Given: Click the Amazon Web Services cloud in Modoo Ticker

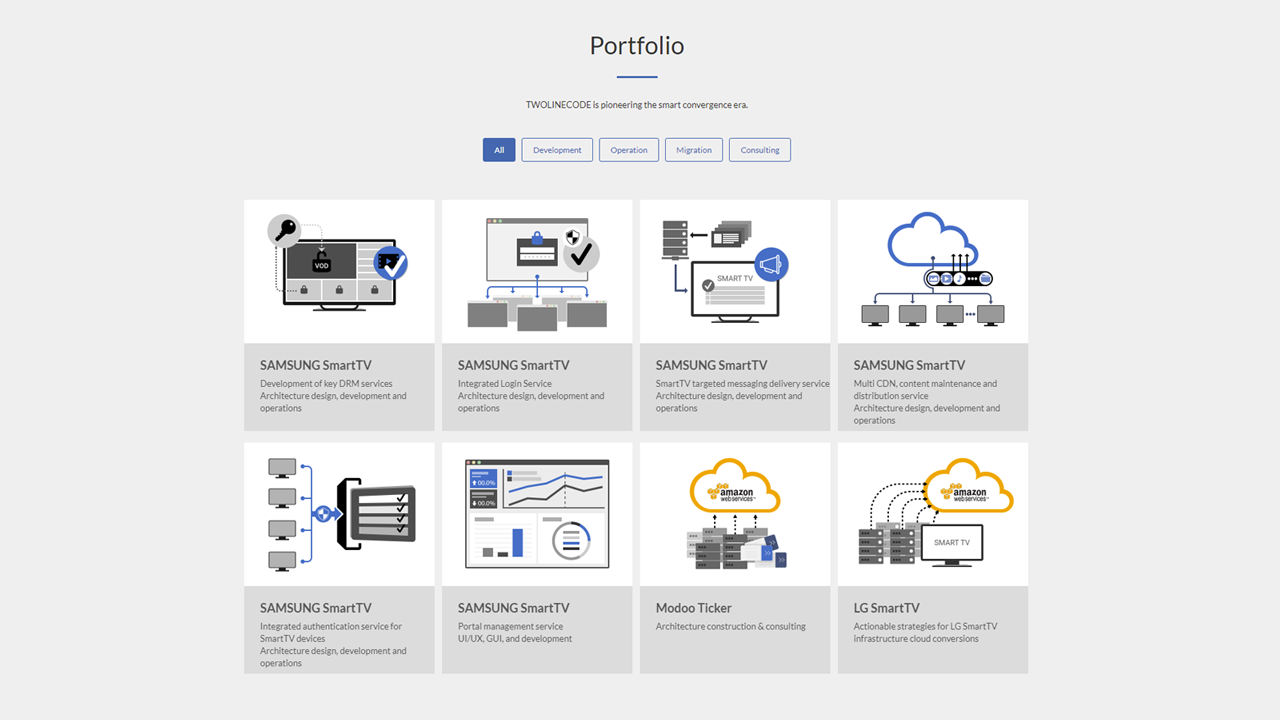Looking at the screenshot, I should (x=734, y=486).
